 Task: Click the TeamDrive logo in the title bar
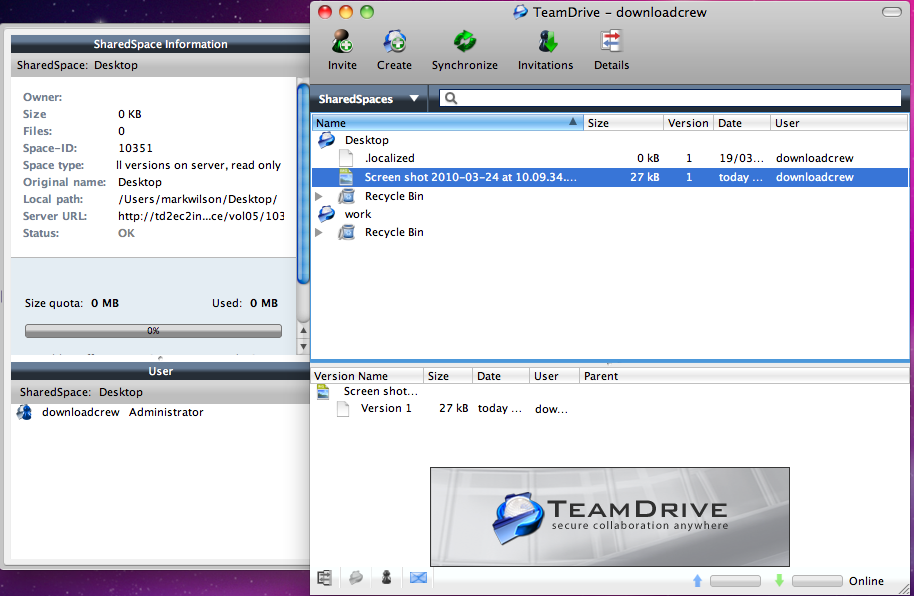click(521, 12)
